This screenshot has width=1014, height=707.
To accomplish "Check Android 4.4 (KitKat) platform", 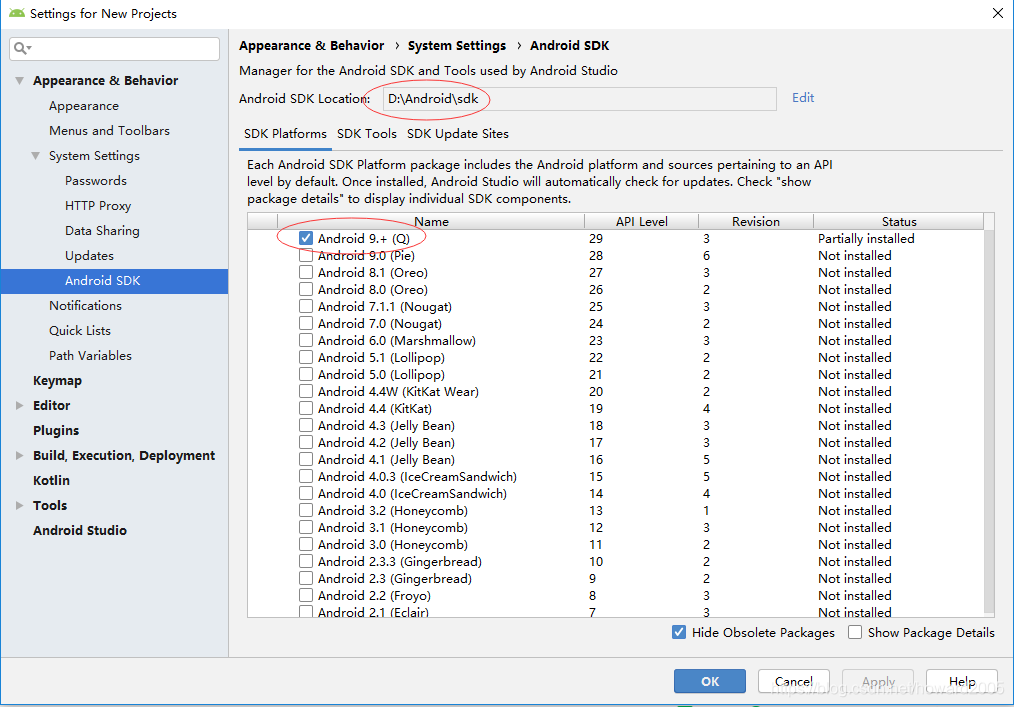I will click(x=306, y=408).
